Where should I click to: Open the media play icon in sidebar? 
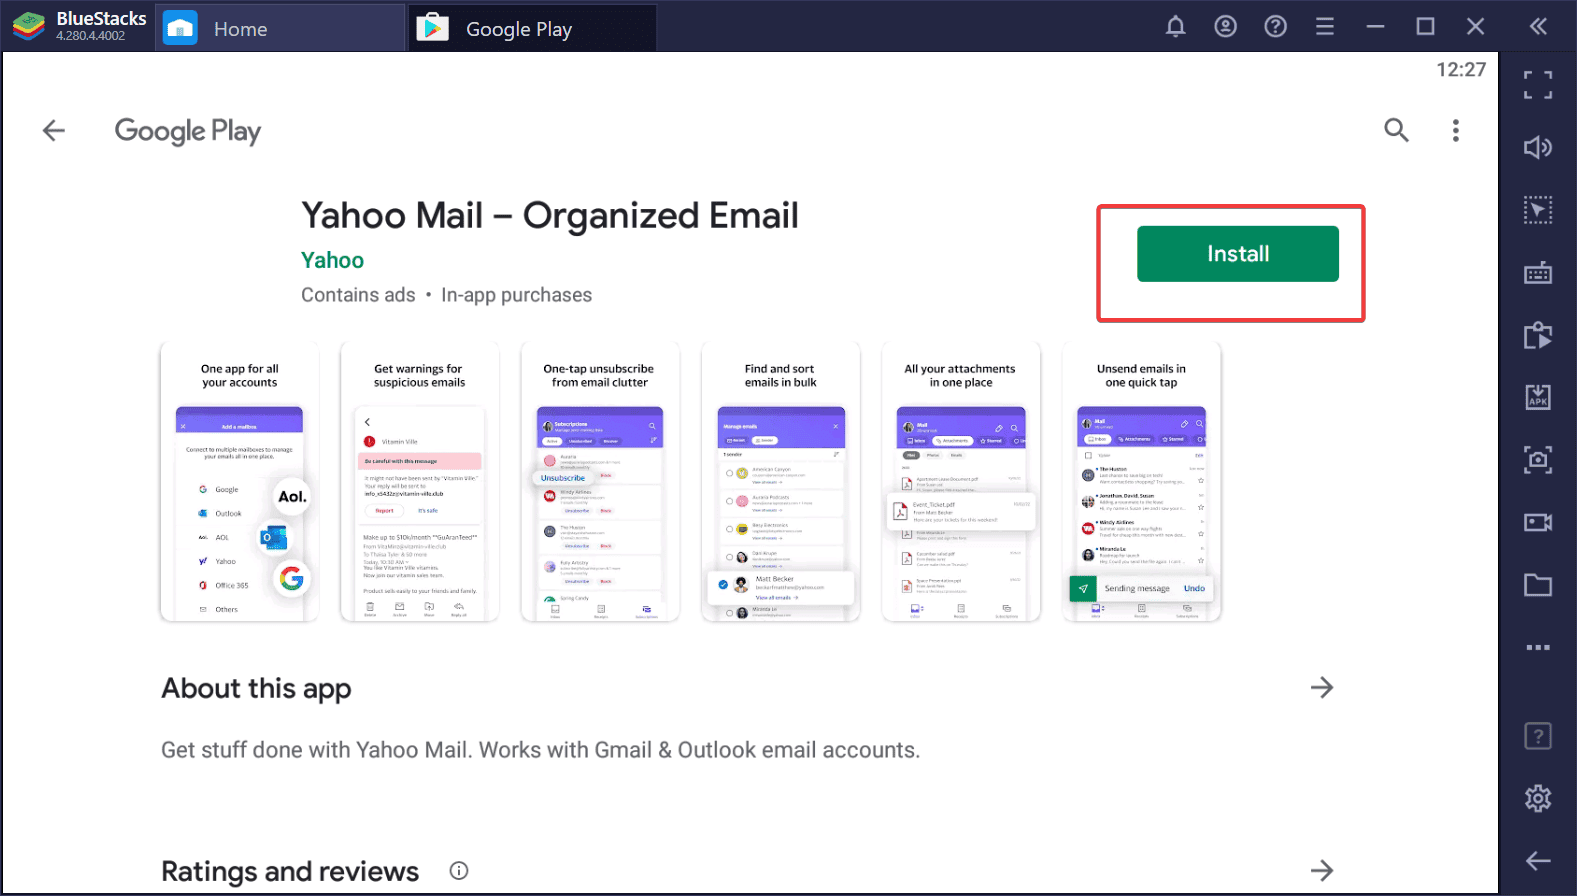1538,335
